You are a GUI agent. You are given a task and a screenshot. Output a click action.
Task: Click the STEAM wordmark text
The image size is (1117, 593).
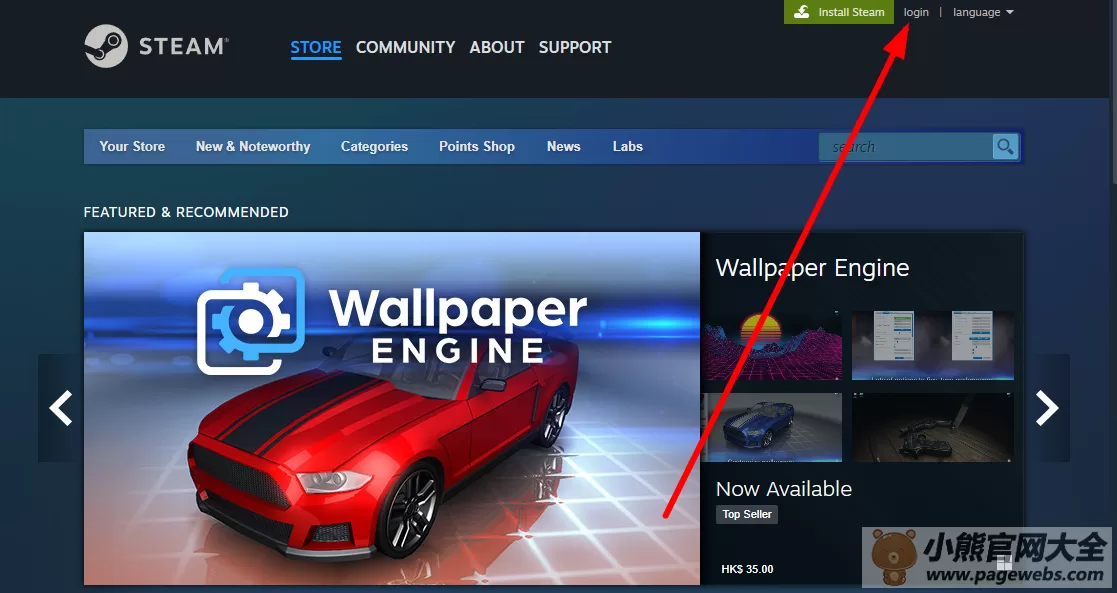(x=183, y=46)
